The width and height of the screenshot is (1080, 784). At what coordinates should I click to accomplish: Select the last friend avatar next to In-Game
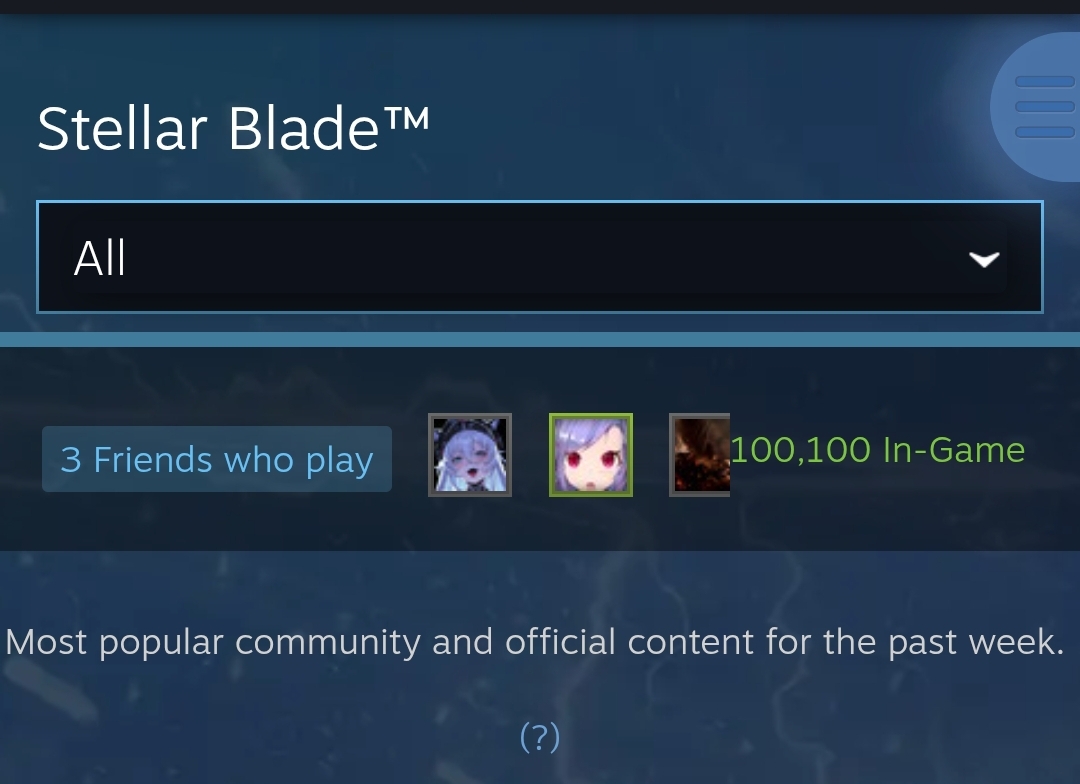pyautogui.click(x=700, y=455)
